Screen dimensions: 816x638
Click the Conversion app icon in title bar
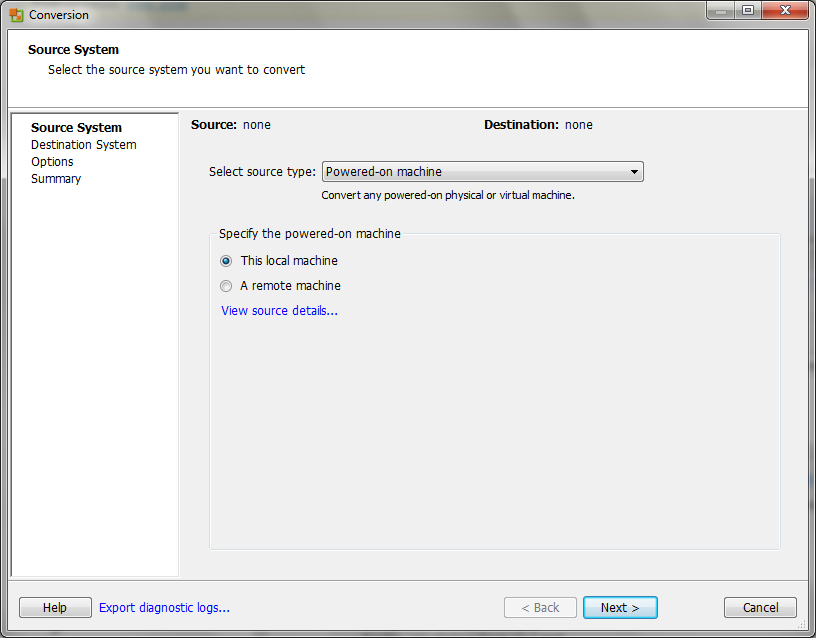(16, 15)
